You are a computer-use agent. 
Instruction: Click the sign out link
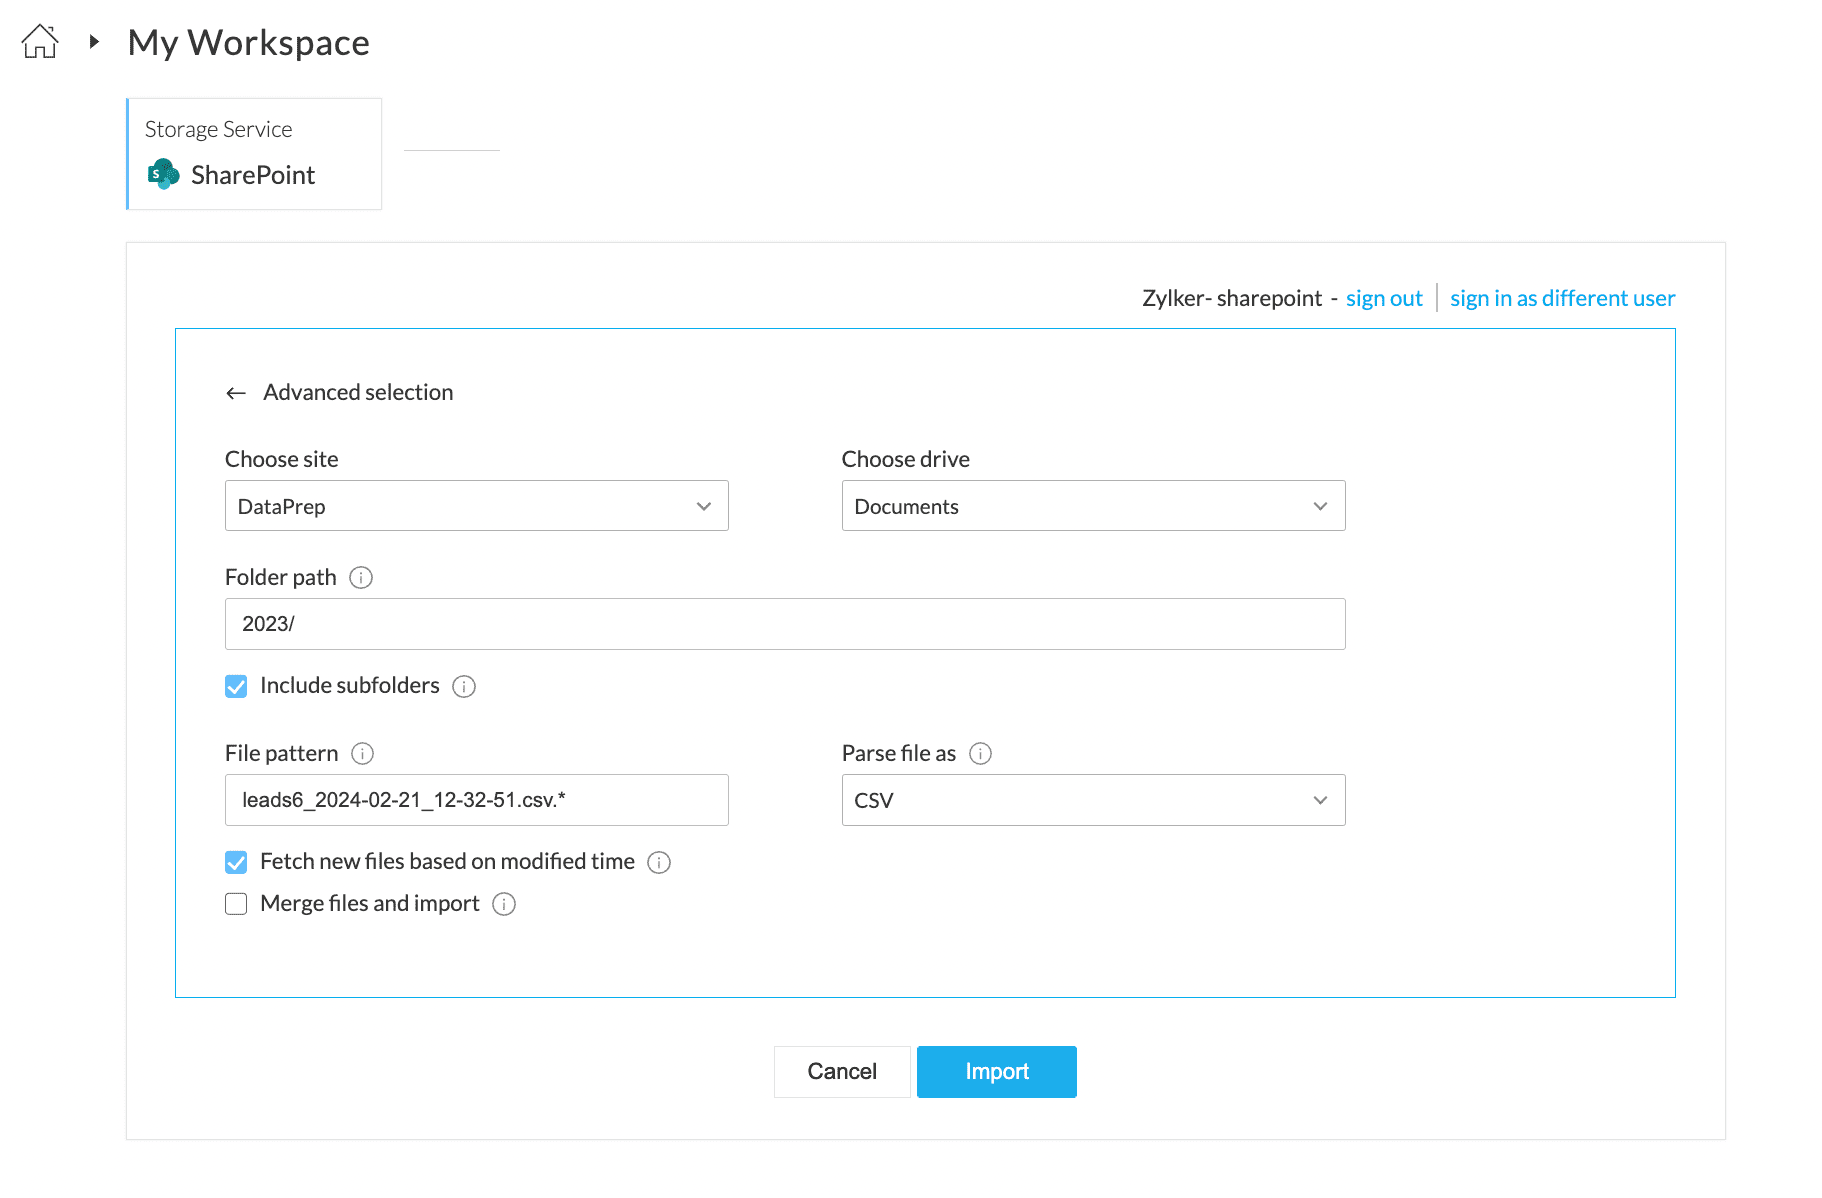[x=1384, y=298]
